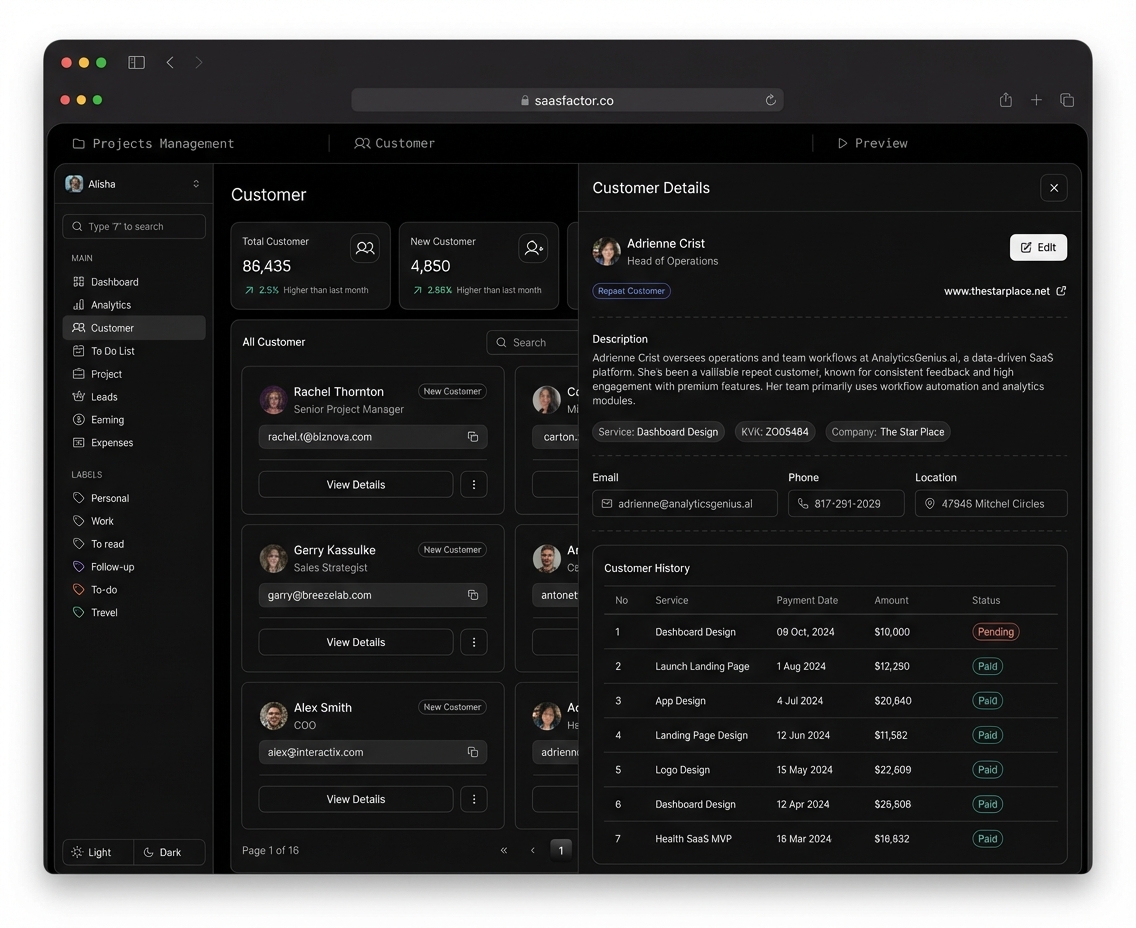Open external link icon beside www.thestarplace.net
This screenshot has height=928, width=1136.
coord(1061,291)
